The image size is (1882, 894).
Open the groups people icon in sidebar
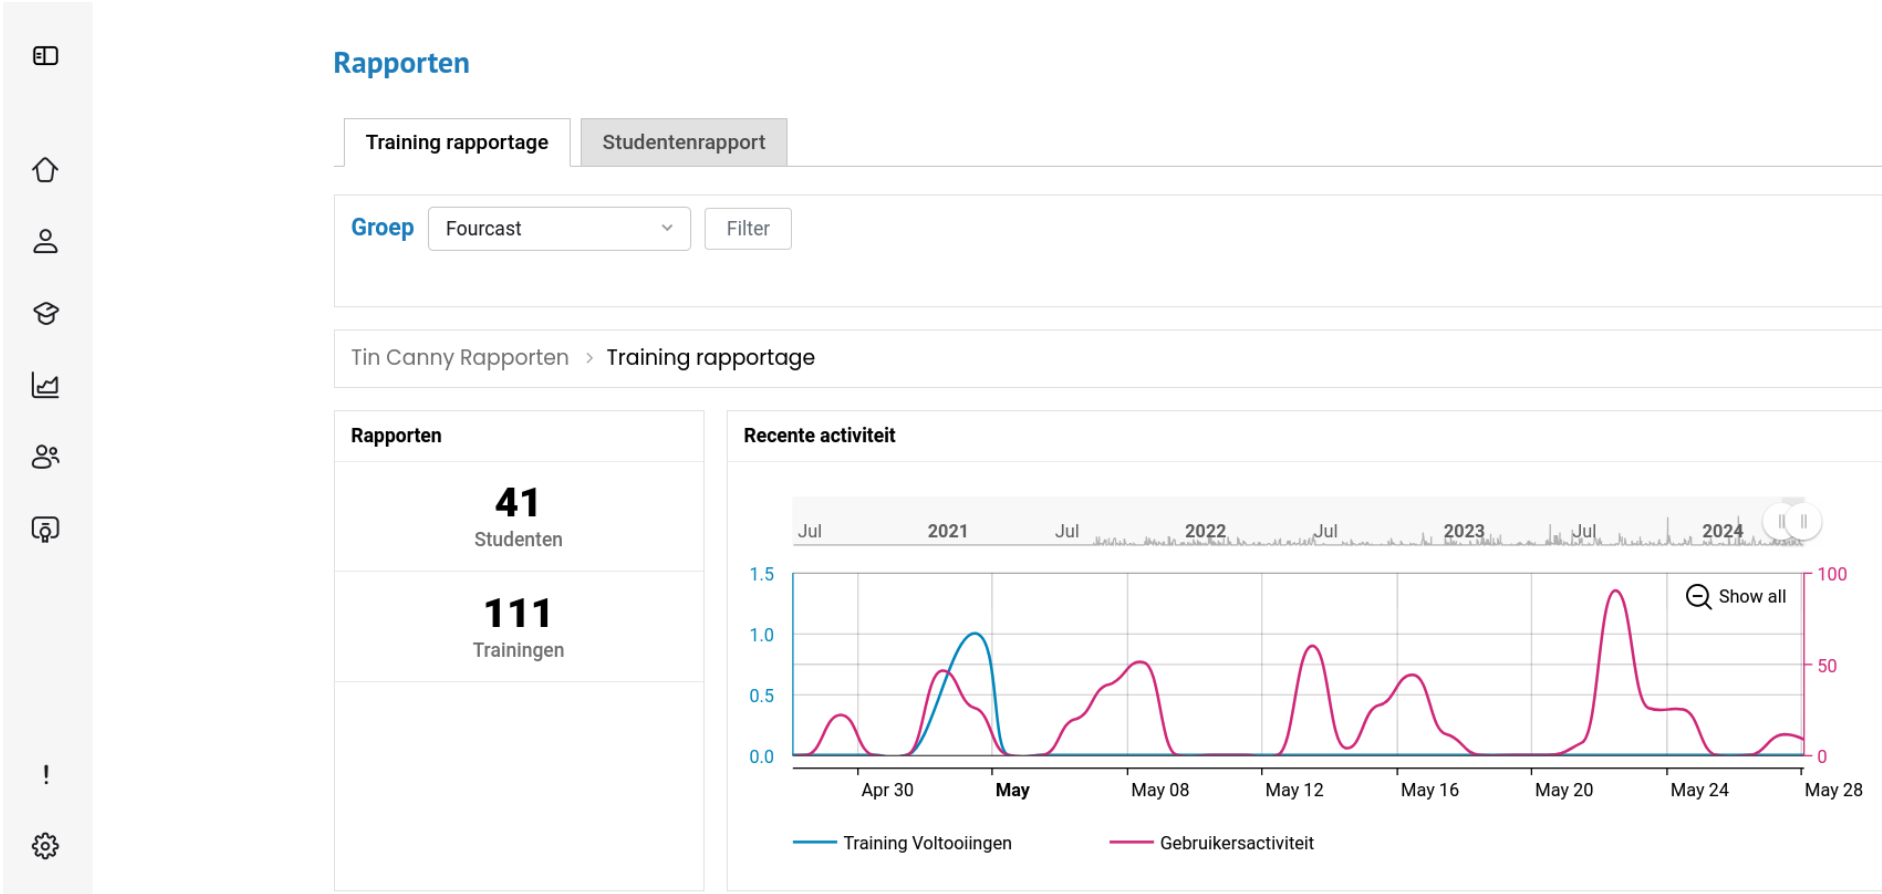pos(45,457)
